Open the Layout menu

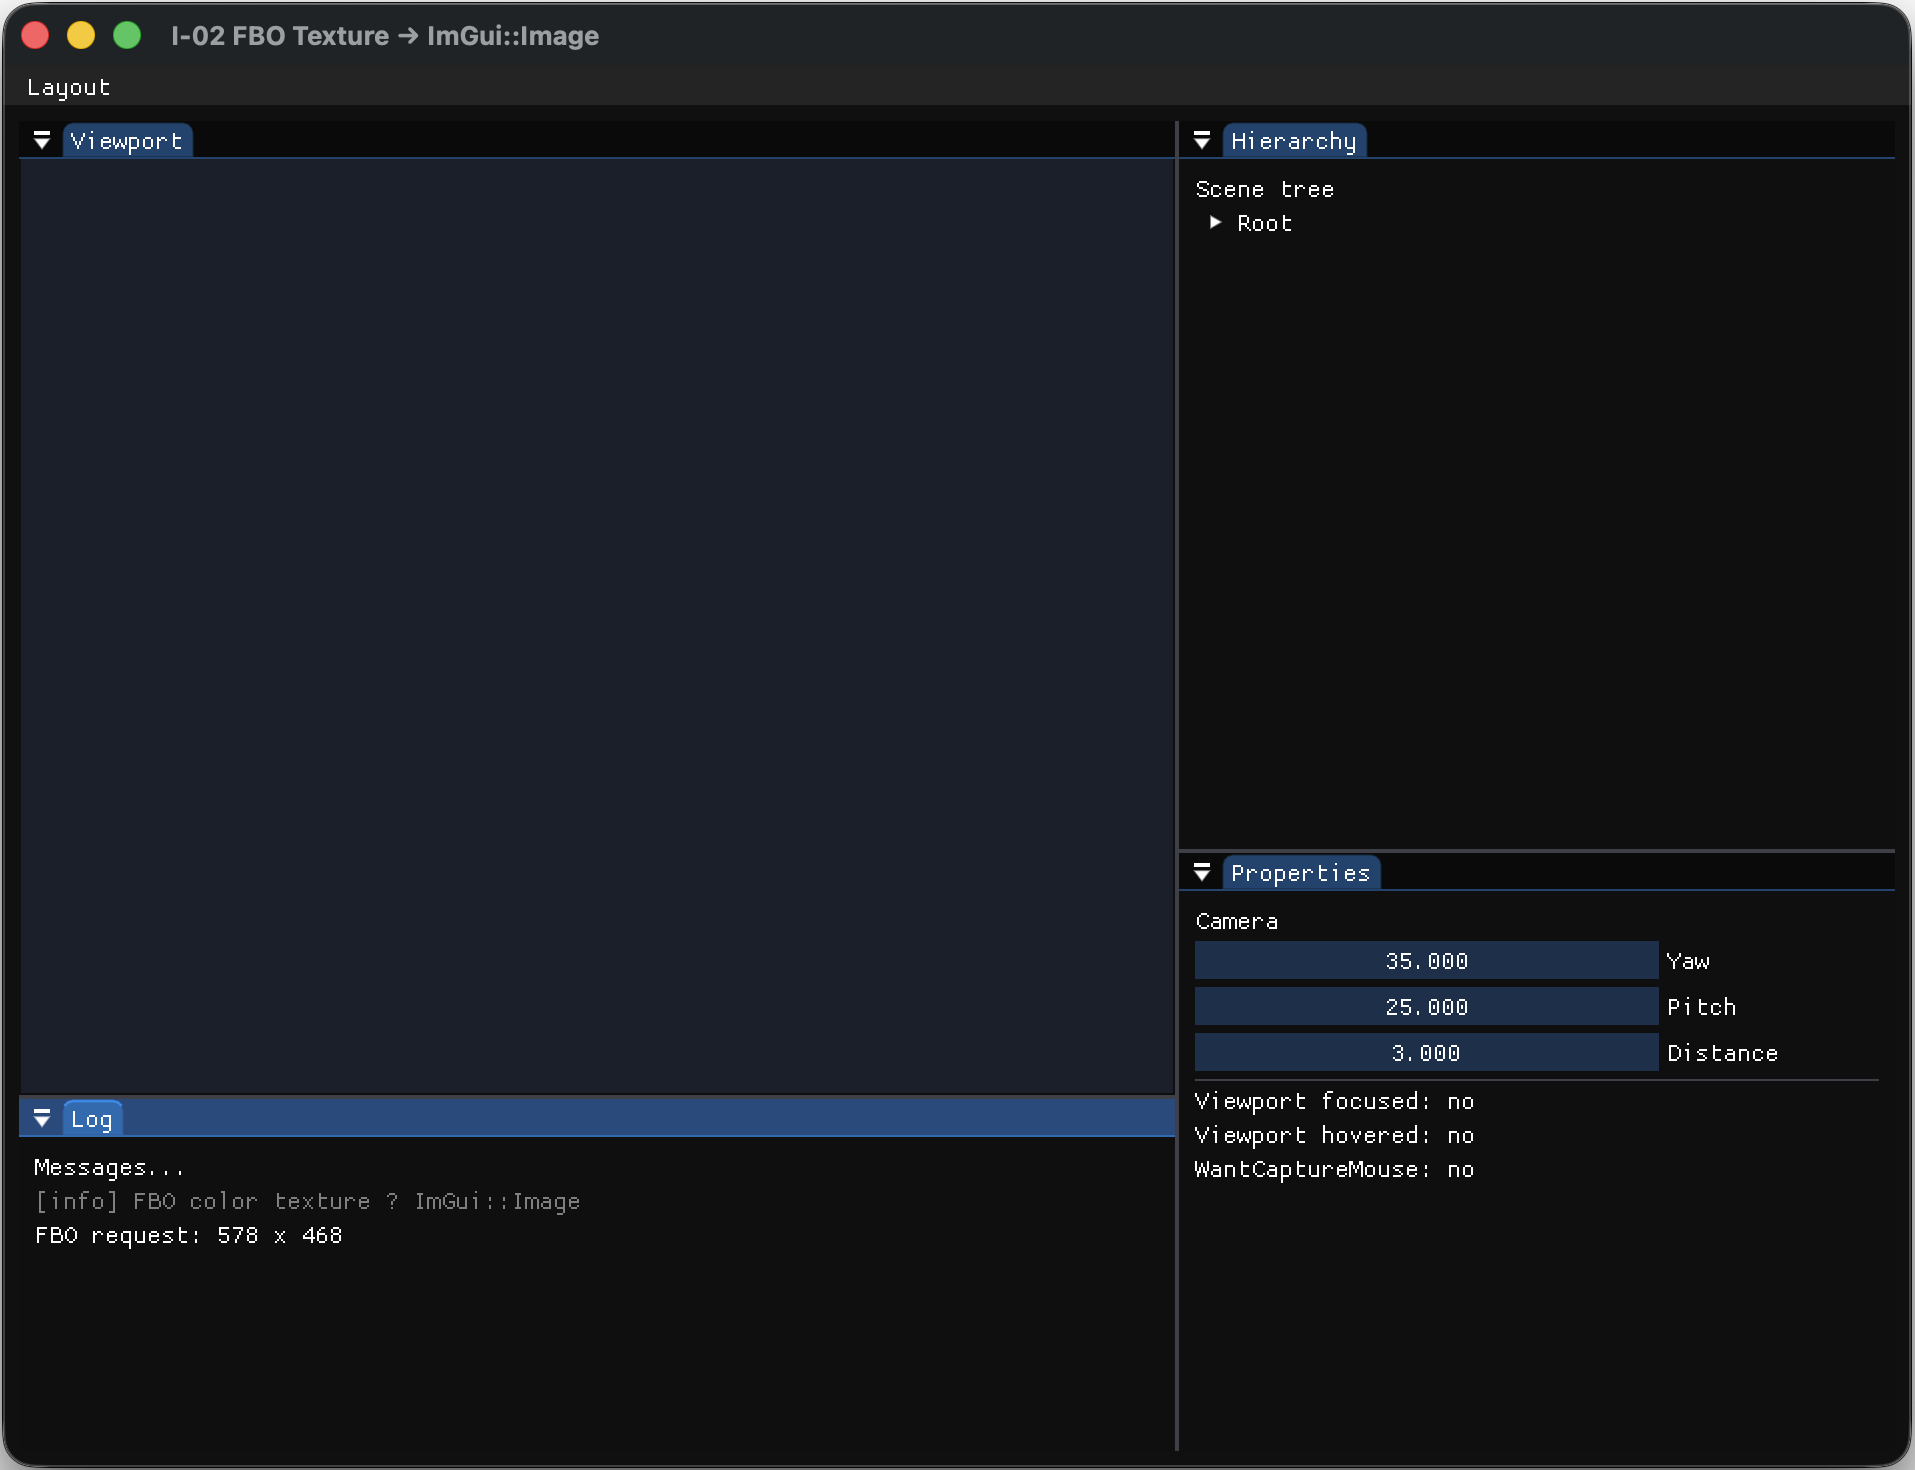pyautogui.click(x=68, y=87)
